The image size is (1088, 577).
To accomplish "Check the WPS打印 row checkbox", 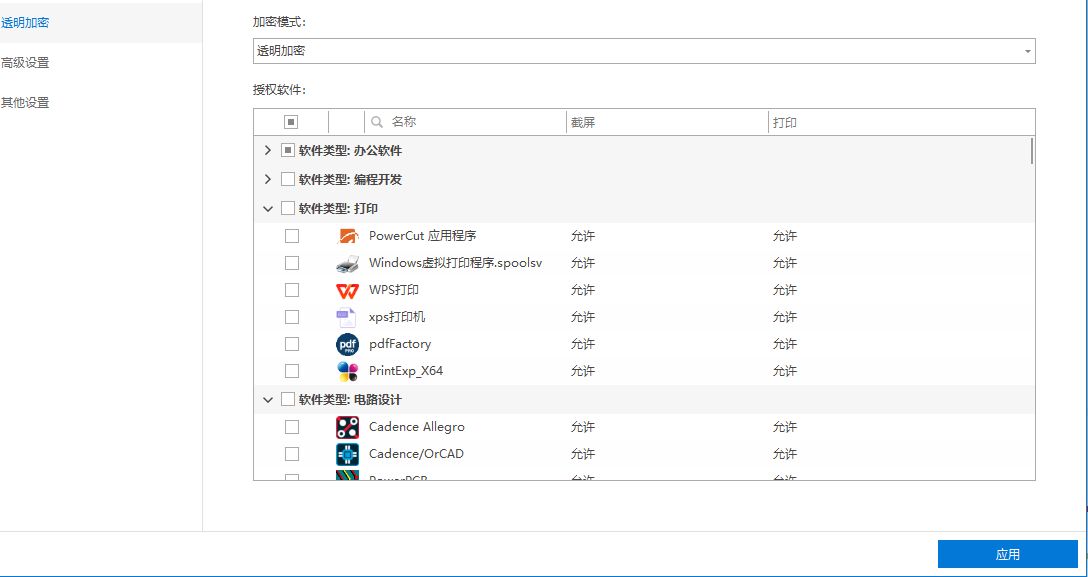I will tap(292, 290).
